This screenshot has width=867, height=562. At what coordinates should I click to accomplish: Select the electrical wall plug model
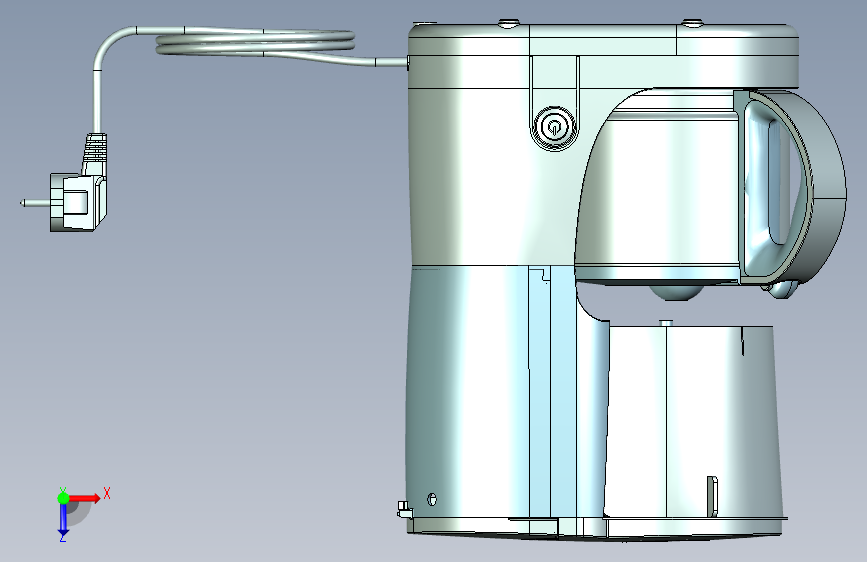(77, 201)
